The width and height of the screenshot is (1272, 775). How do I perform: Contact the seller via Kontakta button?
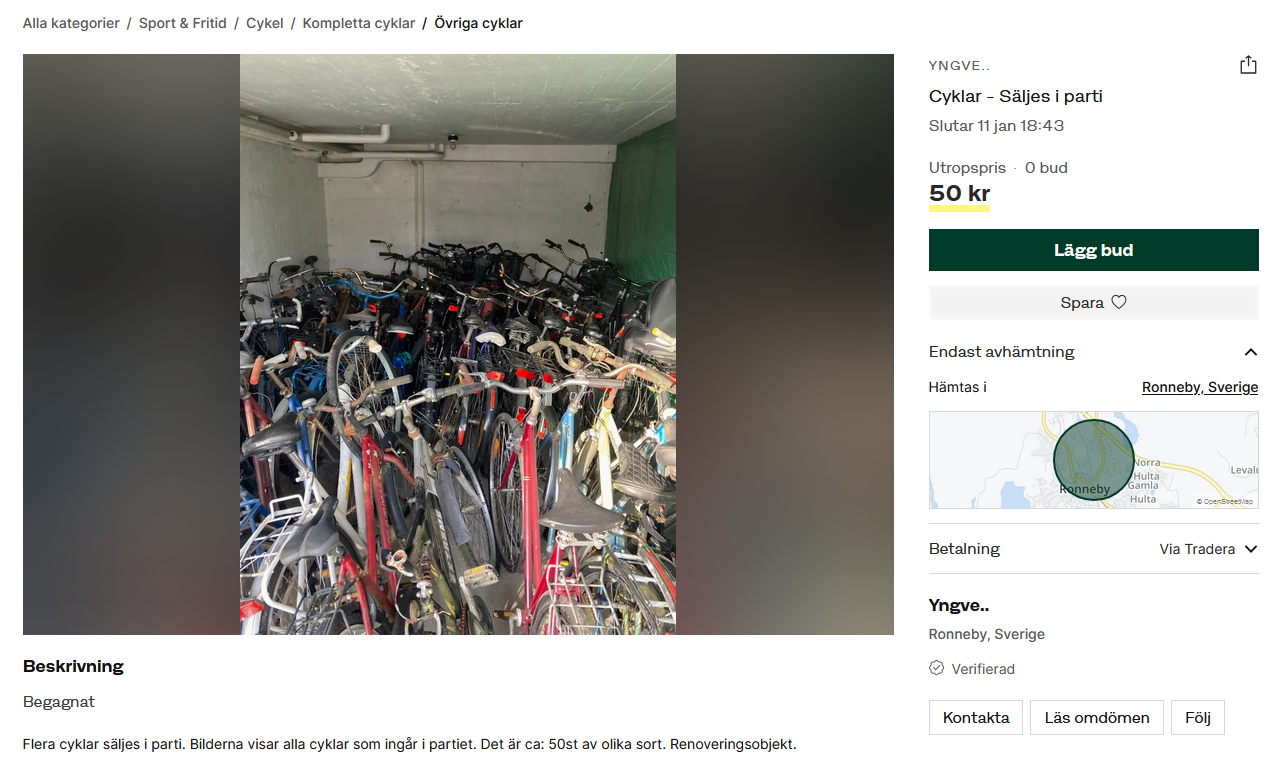pos(976,717)
